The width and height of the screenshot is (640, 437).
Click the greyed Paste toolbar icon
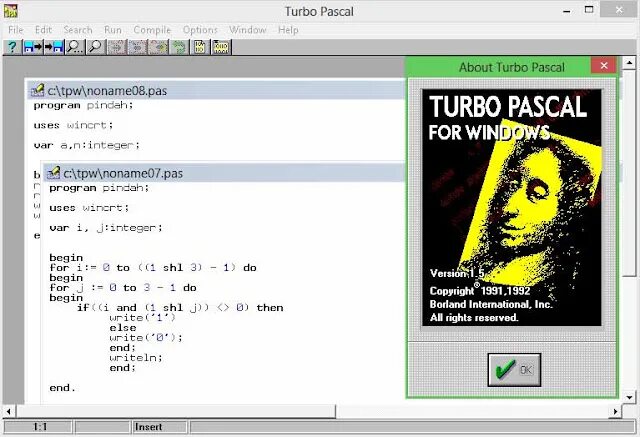(158, 47)
